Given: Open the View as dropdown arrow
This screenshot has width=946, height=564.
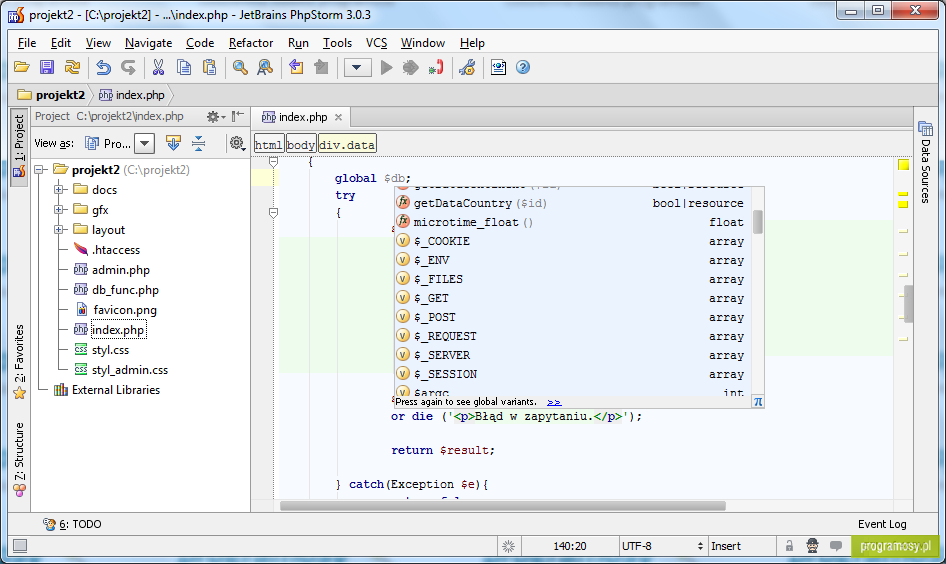Looking at the screenshot, I should click(144, 144).
